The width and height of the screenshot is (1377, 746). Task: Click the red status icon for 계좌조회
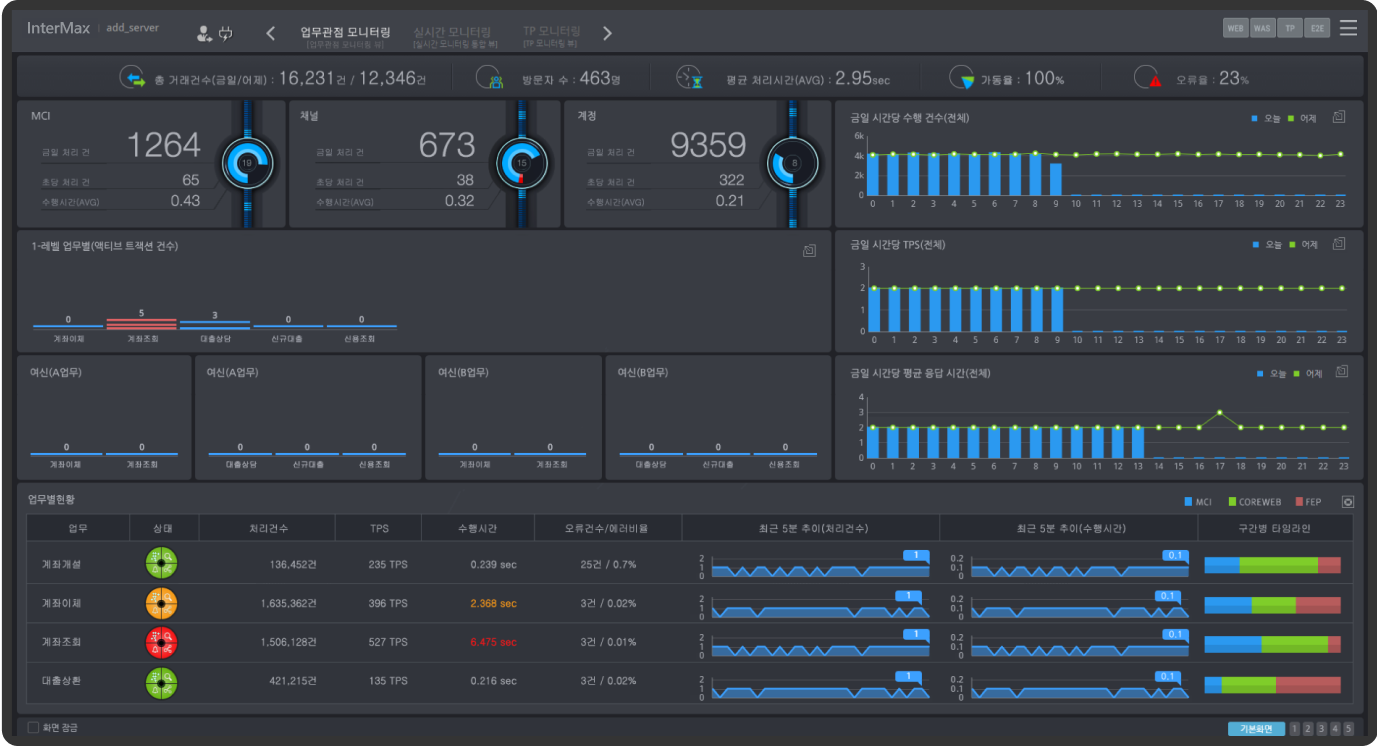point(162,642)
